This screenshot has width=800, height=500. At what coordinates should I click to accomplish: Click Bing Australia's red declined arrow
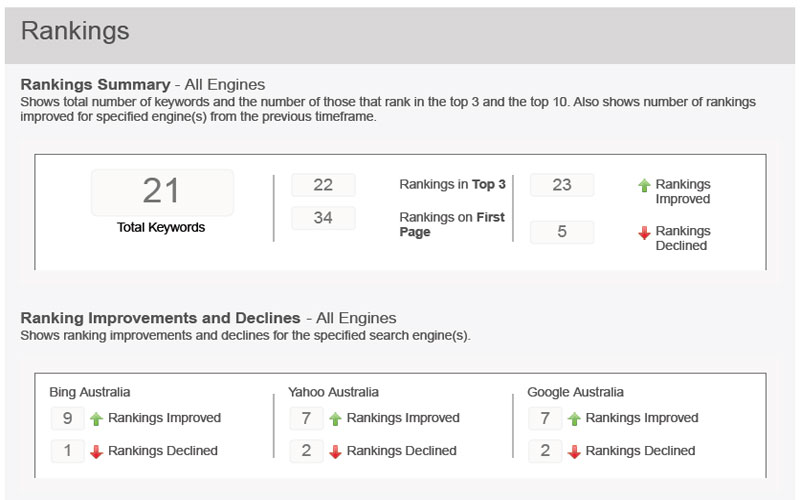pos(96,452)
